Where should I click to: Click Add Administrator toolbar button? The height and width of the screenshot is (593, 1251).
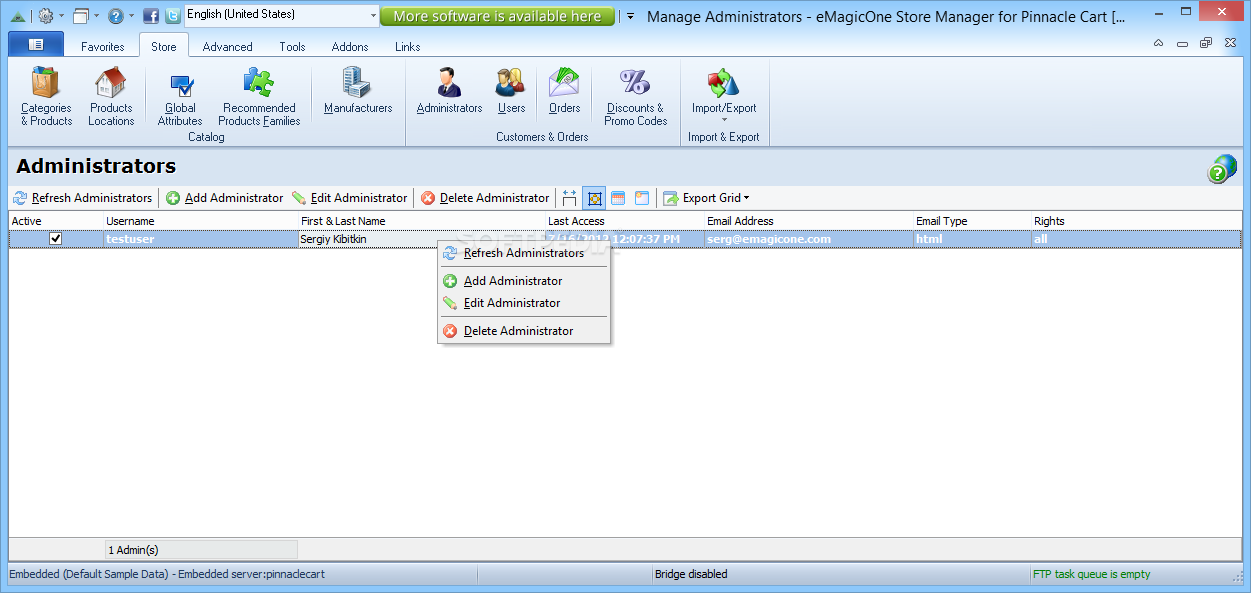tap(225, 198)
